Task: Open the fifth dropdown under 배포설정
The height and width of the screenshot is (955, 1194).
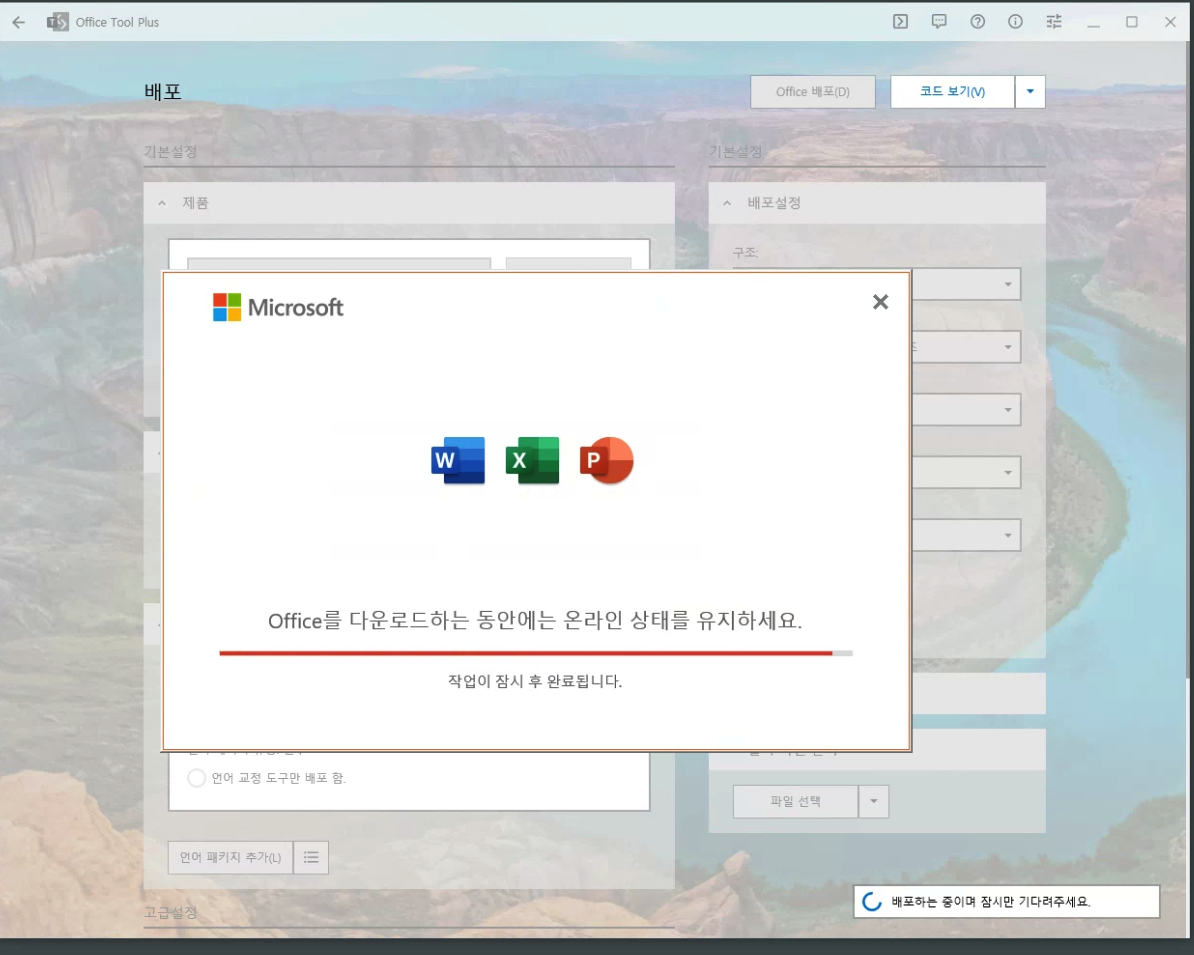Action: 966,535
